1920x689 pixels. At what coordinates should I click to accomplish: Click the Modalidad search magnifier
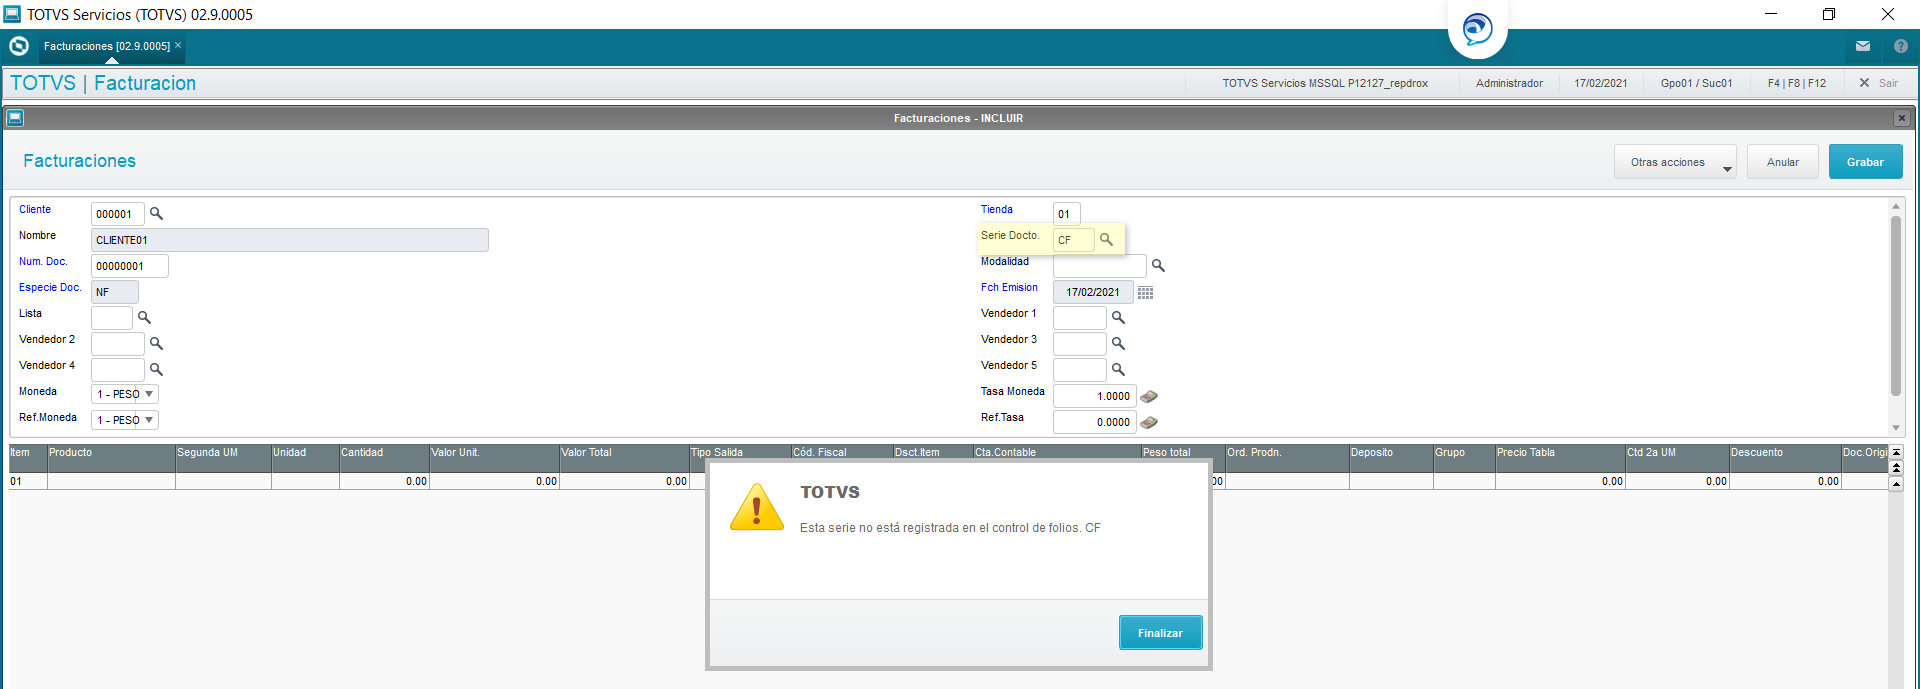(1158, 266)
